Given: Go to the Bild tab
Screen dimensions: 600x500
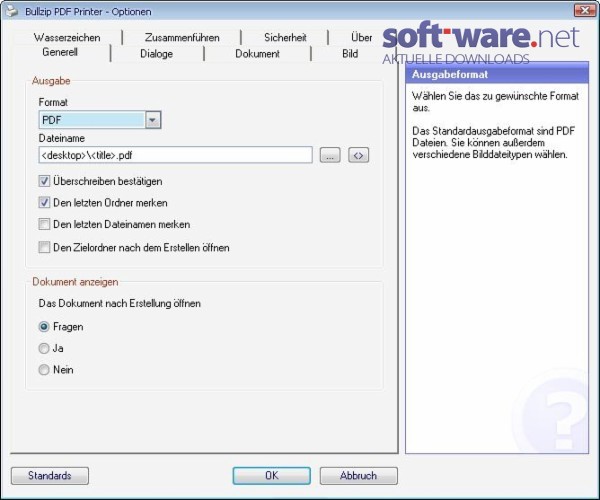Looking at the screenshot, I should point(350,54).
